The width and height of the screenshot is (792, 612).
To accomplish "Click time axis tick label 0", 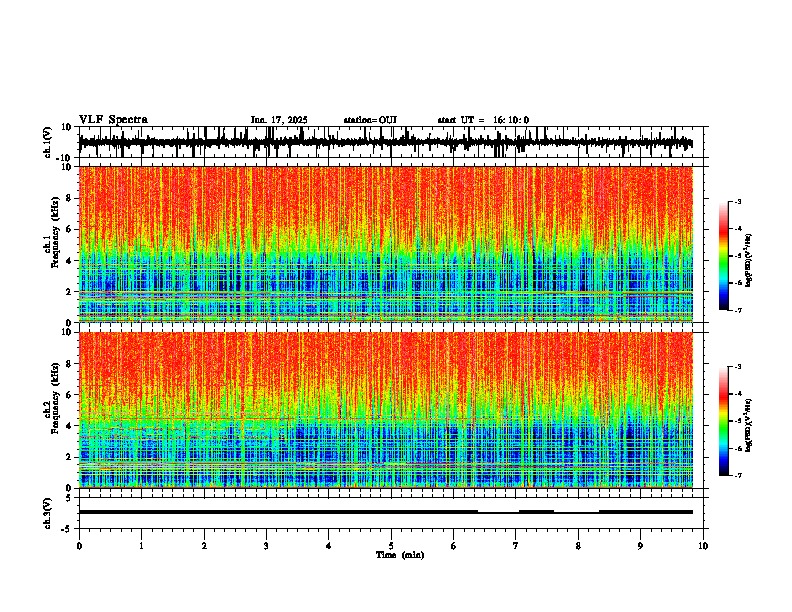I will click(79, 546).
